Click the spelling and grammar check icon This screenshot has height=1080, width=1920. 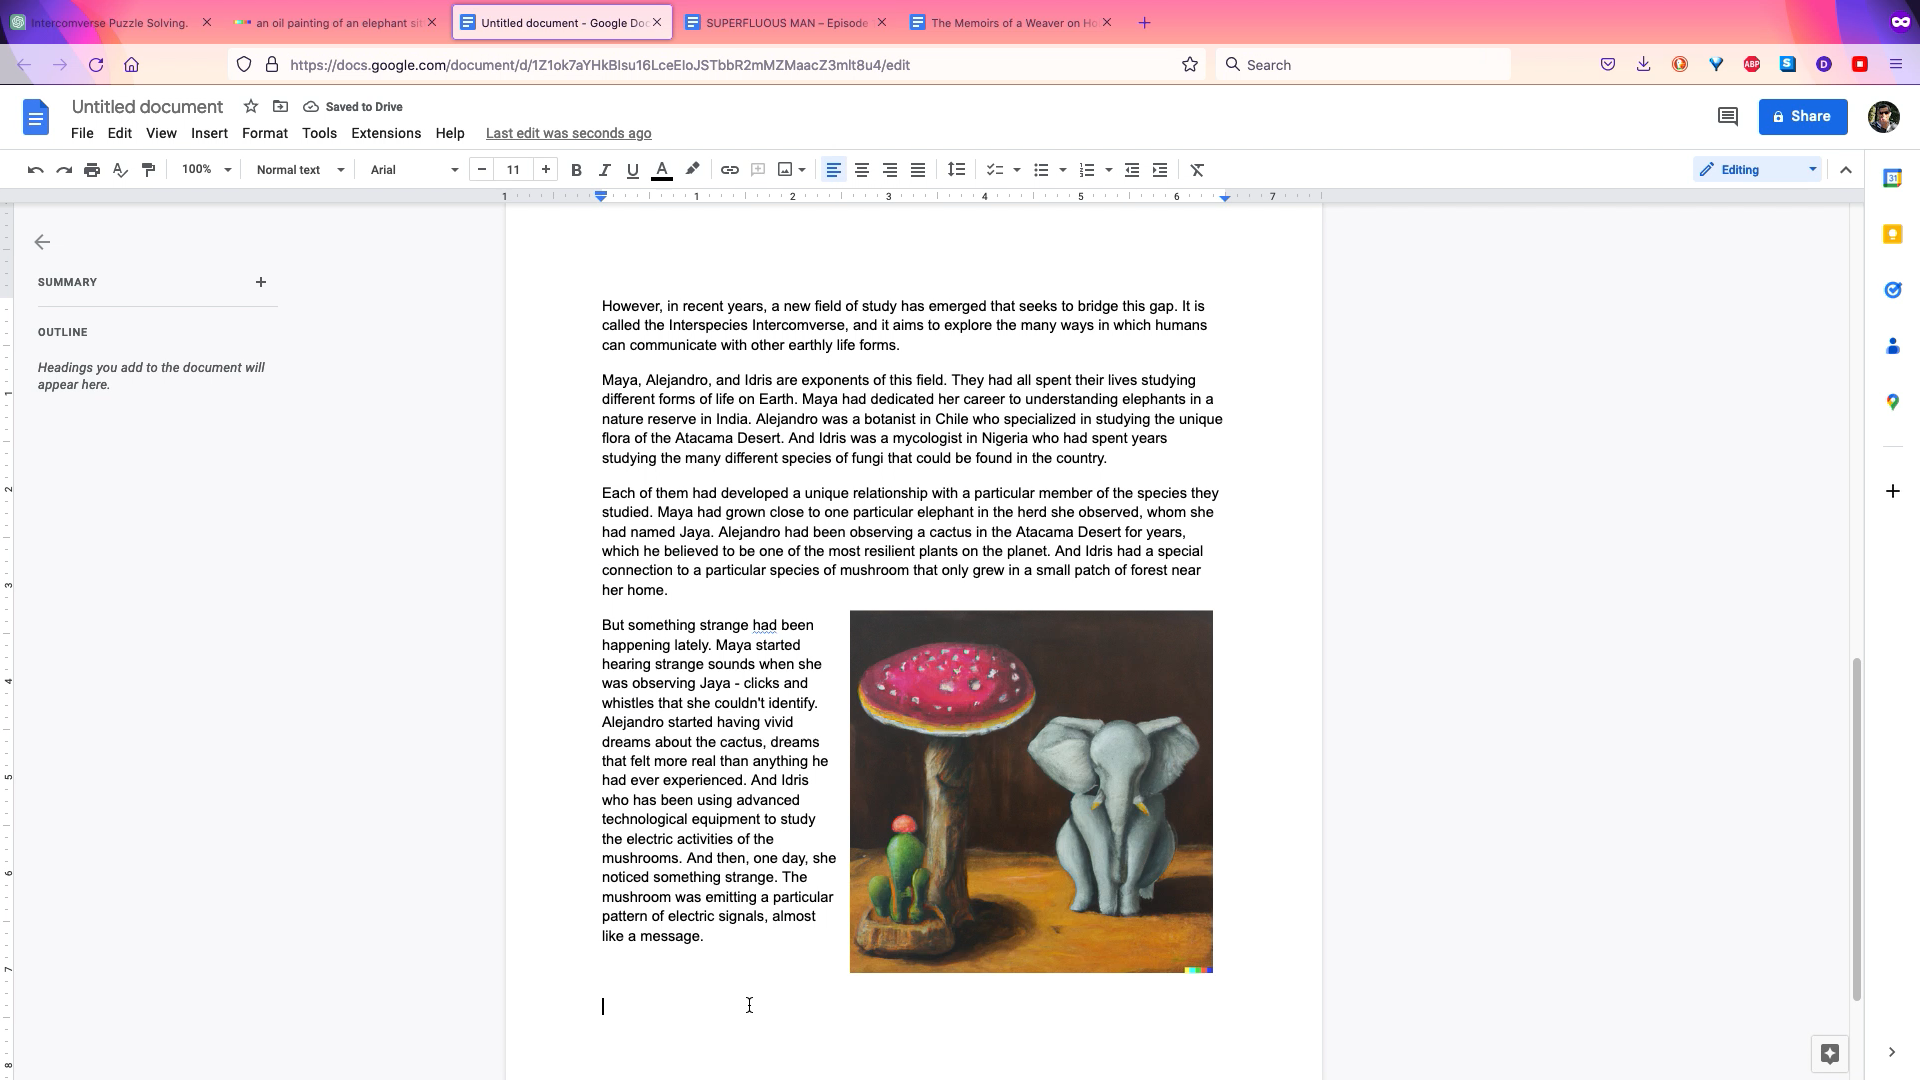[120, 170]
